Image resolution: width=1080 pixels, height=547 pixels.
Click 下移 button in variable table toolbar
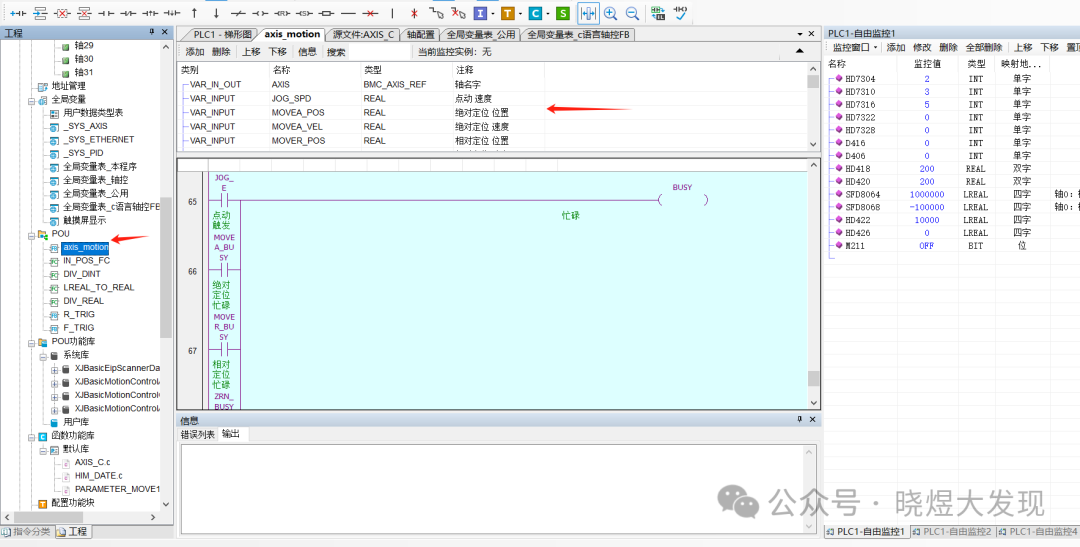click(278, 52)
